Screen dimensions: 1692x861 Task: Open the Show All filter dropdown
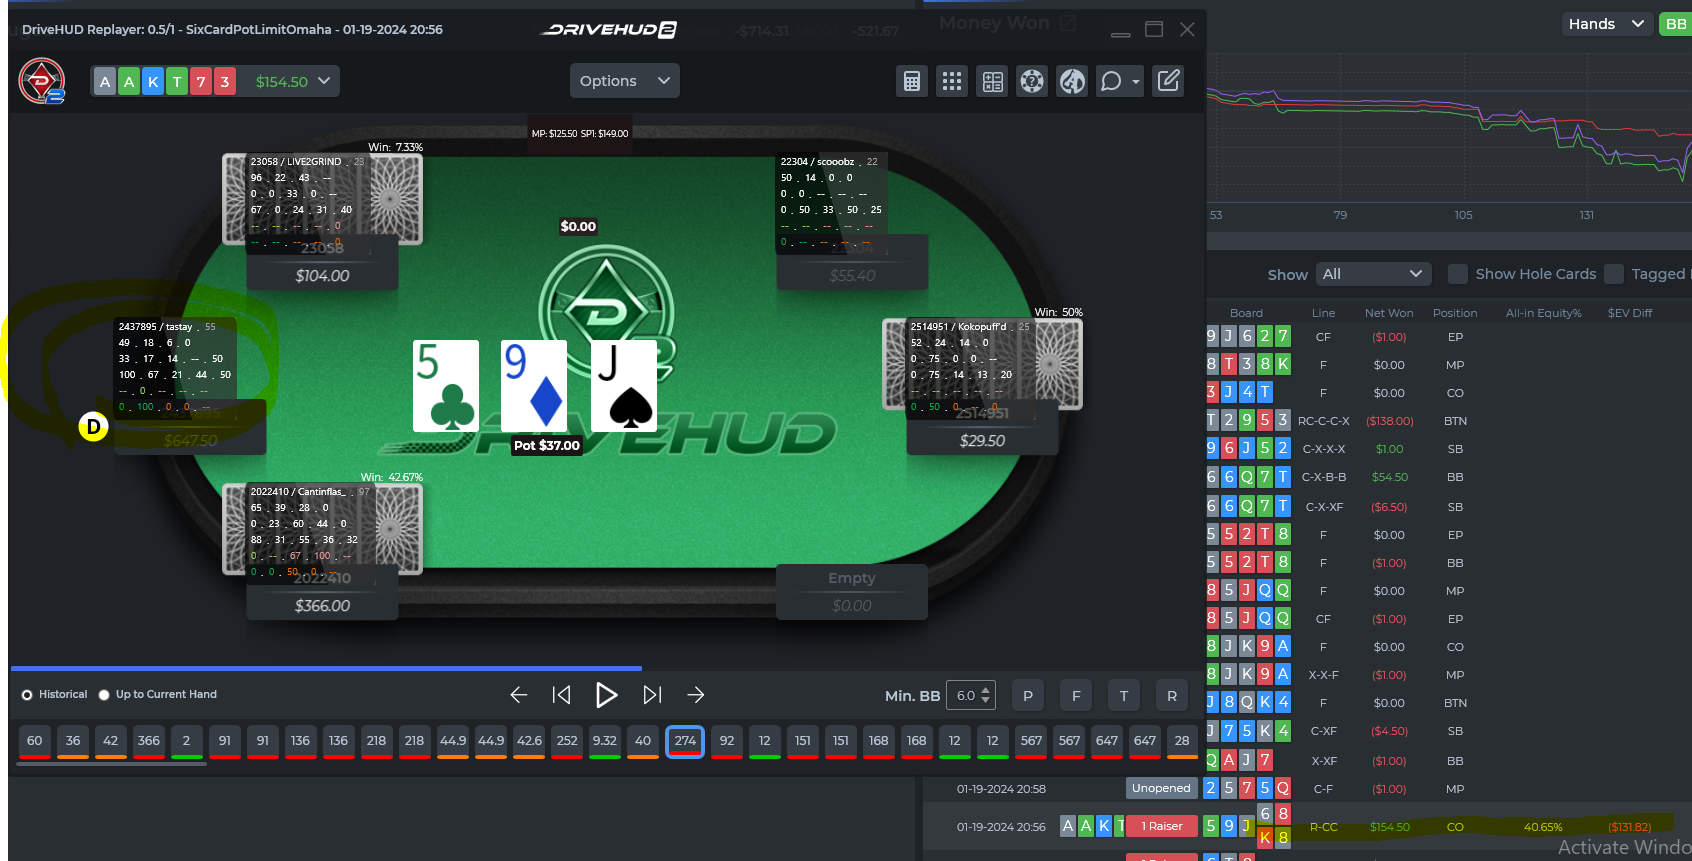1373,274
